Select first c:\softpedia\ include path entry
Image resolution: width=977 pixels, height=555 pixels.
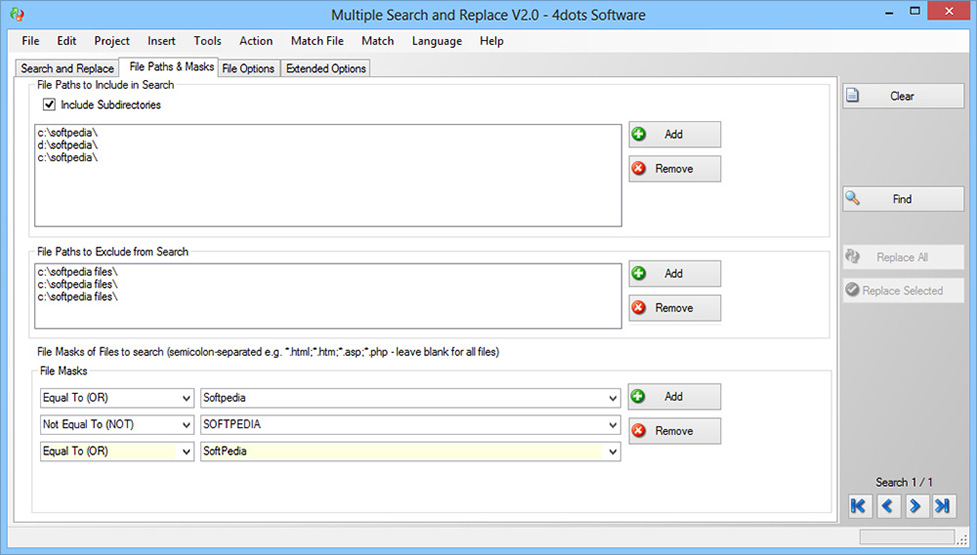67,133
